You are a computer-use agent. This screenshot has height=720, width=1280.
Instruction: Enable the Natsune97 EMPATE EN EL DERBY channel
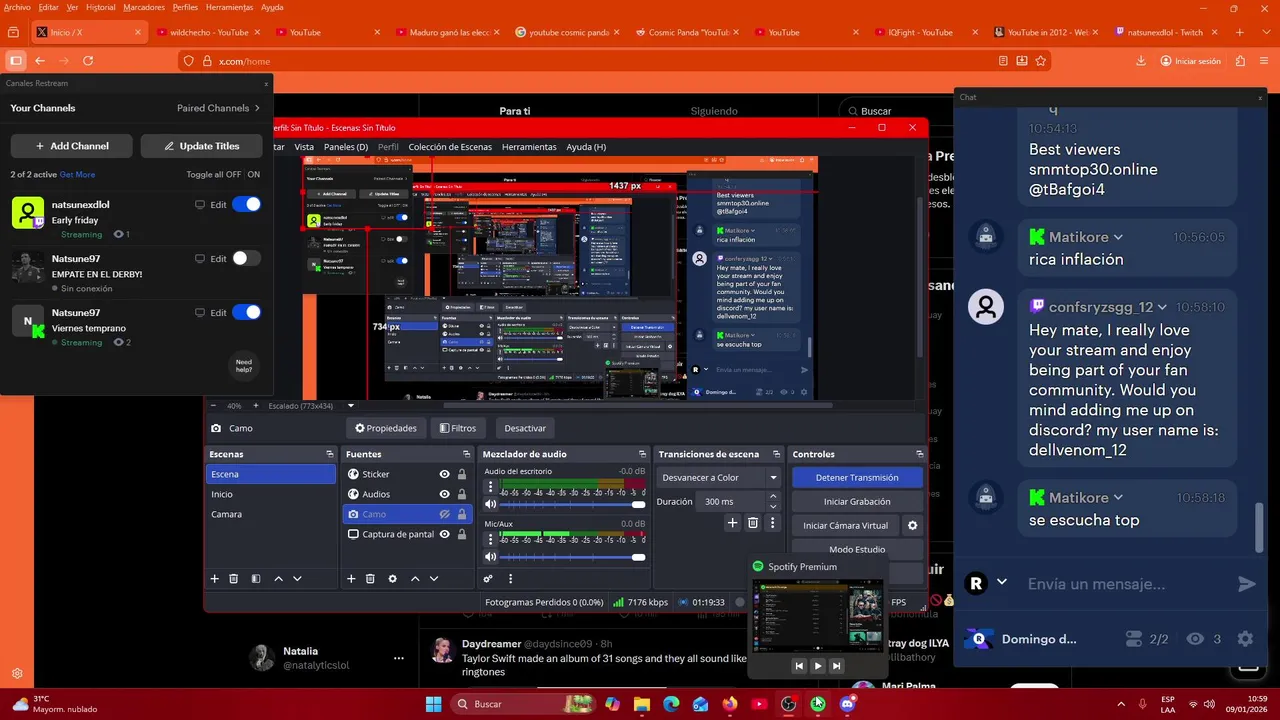pyautogui.click(x=246, y=258)
